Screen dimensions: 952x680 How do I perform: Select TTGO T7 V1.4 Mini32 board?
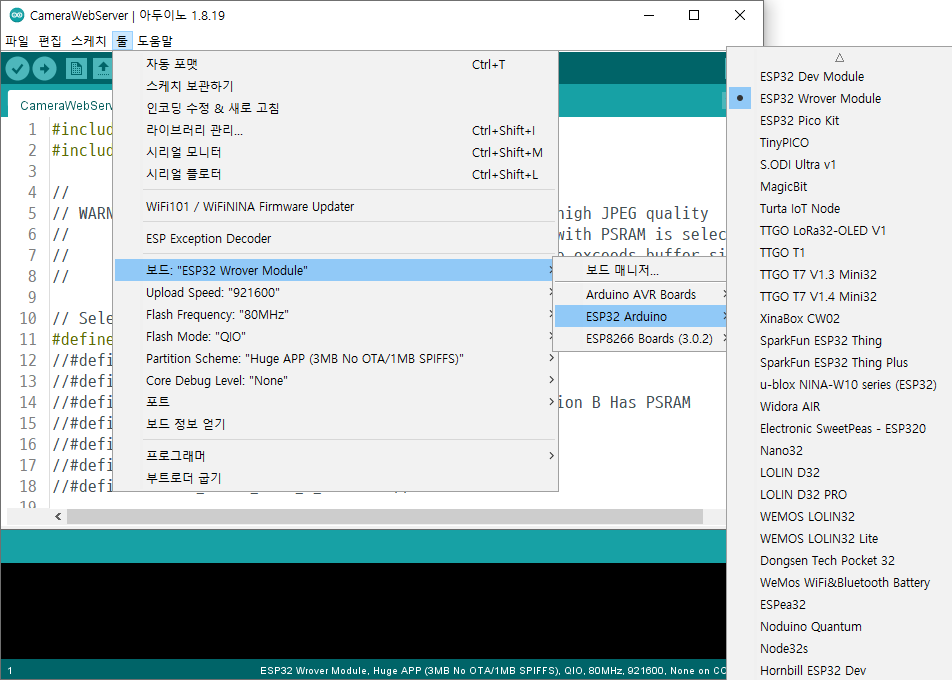point(839,296)
